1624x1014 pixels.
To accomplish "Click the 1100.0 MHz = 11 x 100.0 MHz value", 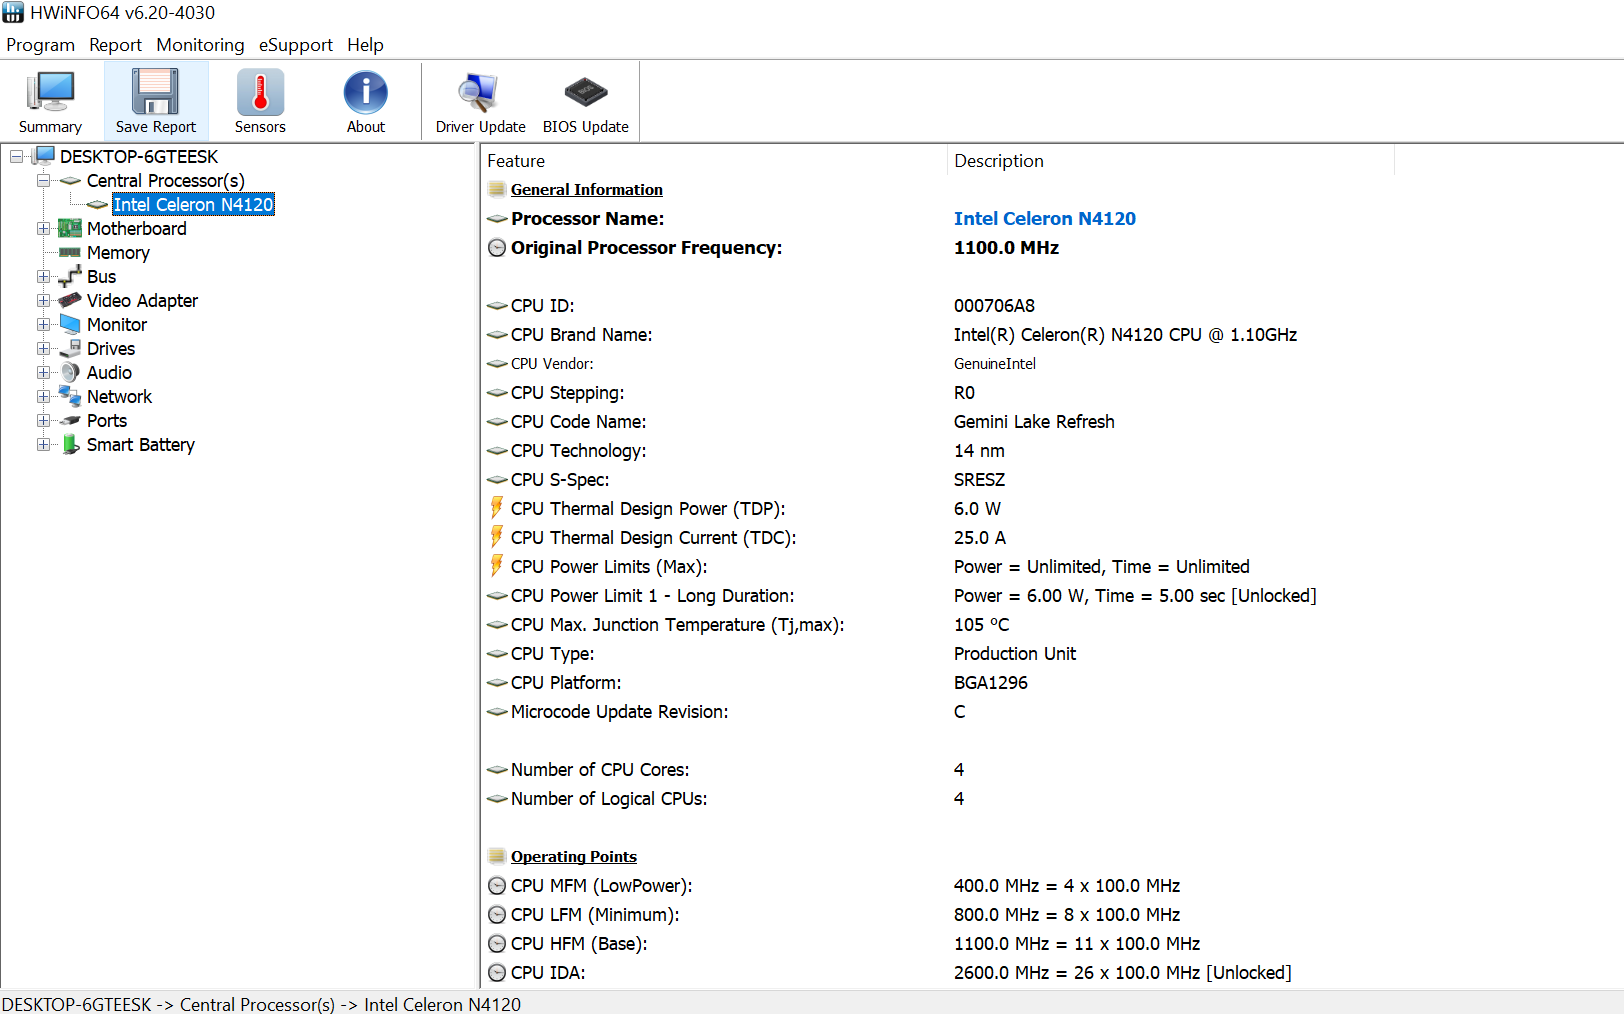I will [x=1077, y=944].
